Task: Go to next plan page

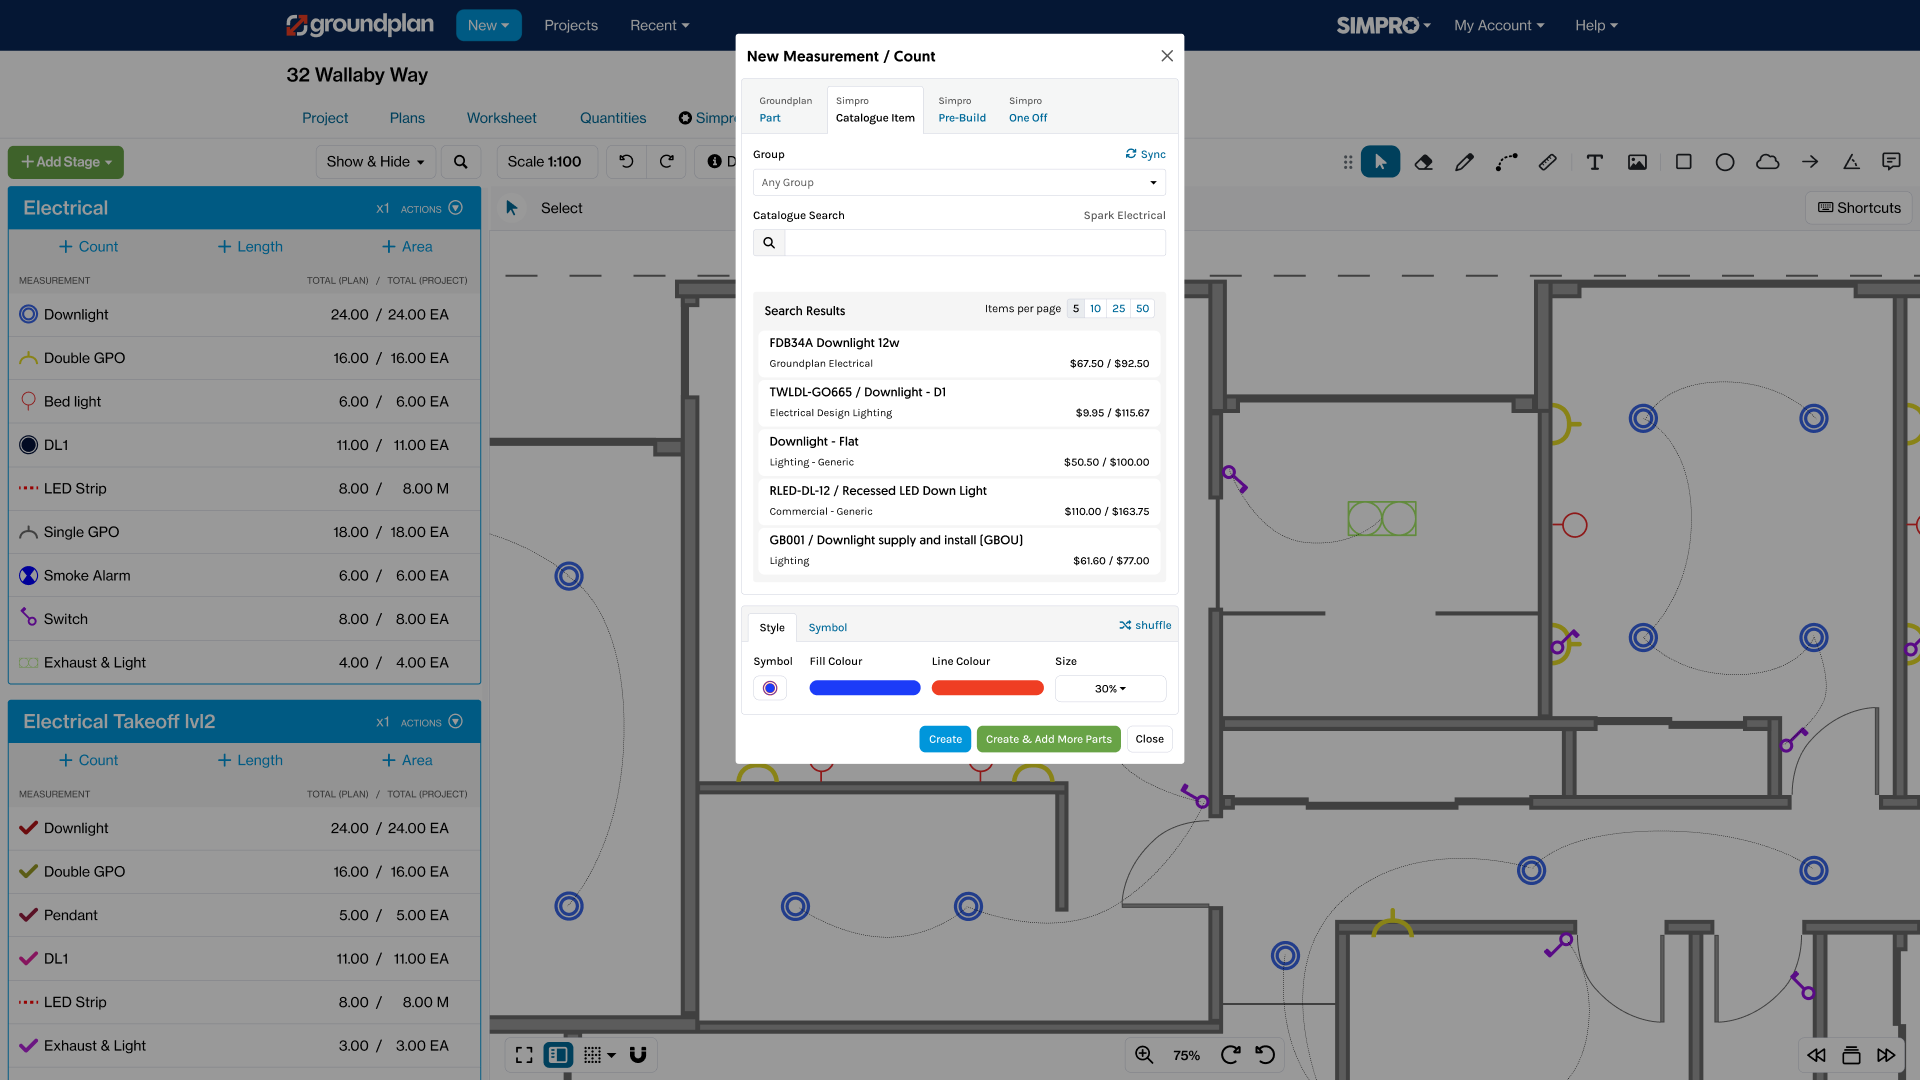Action: click(x=1886, y=1055)
